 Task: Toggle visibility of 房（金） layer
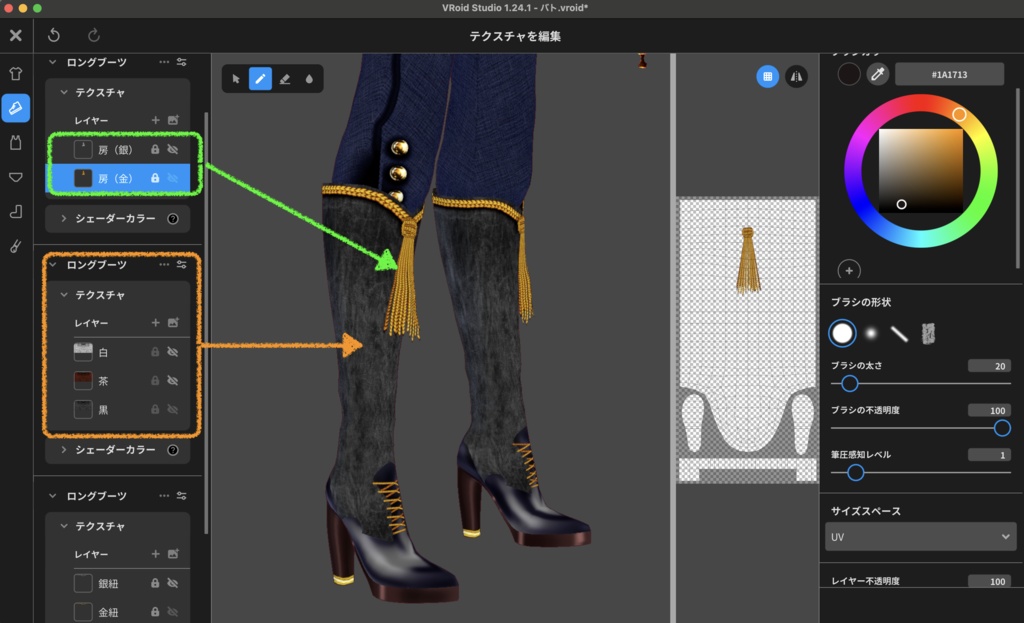[173, 178]
